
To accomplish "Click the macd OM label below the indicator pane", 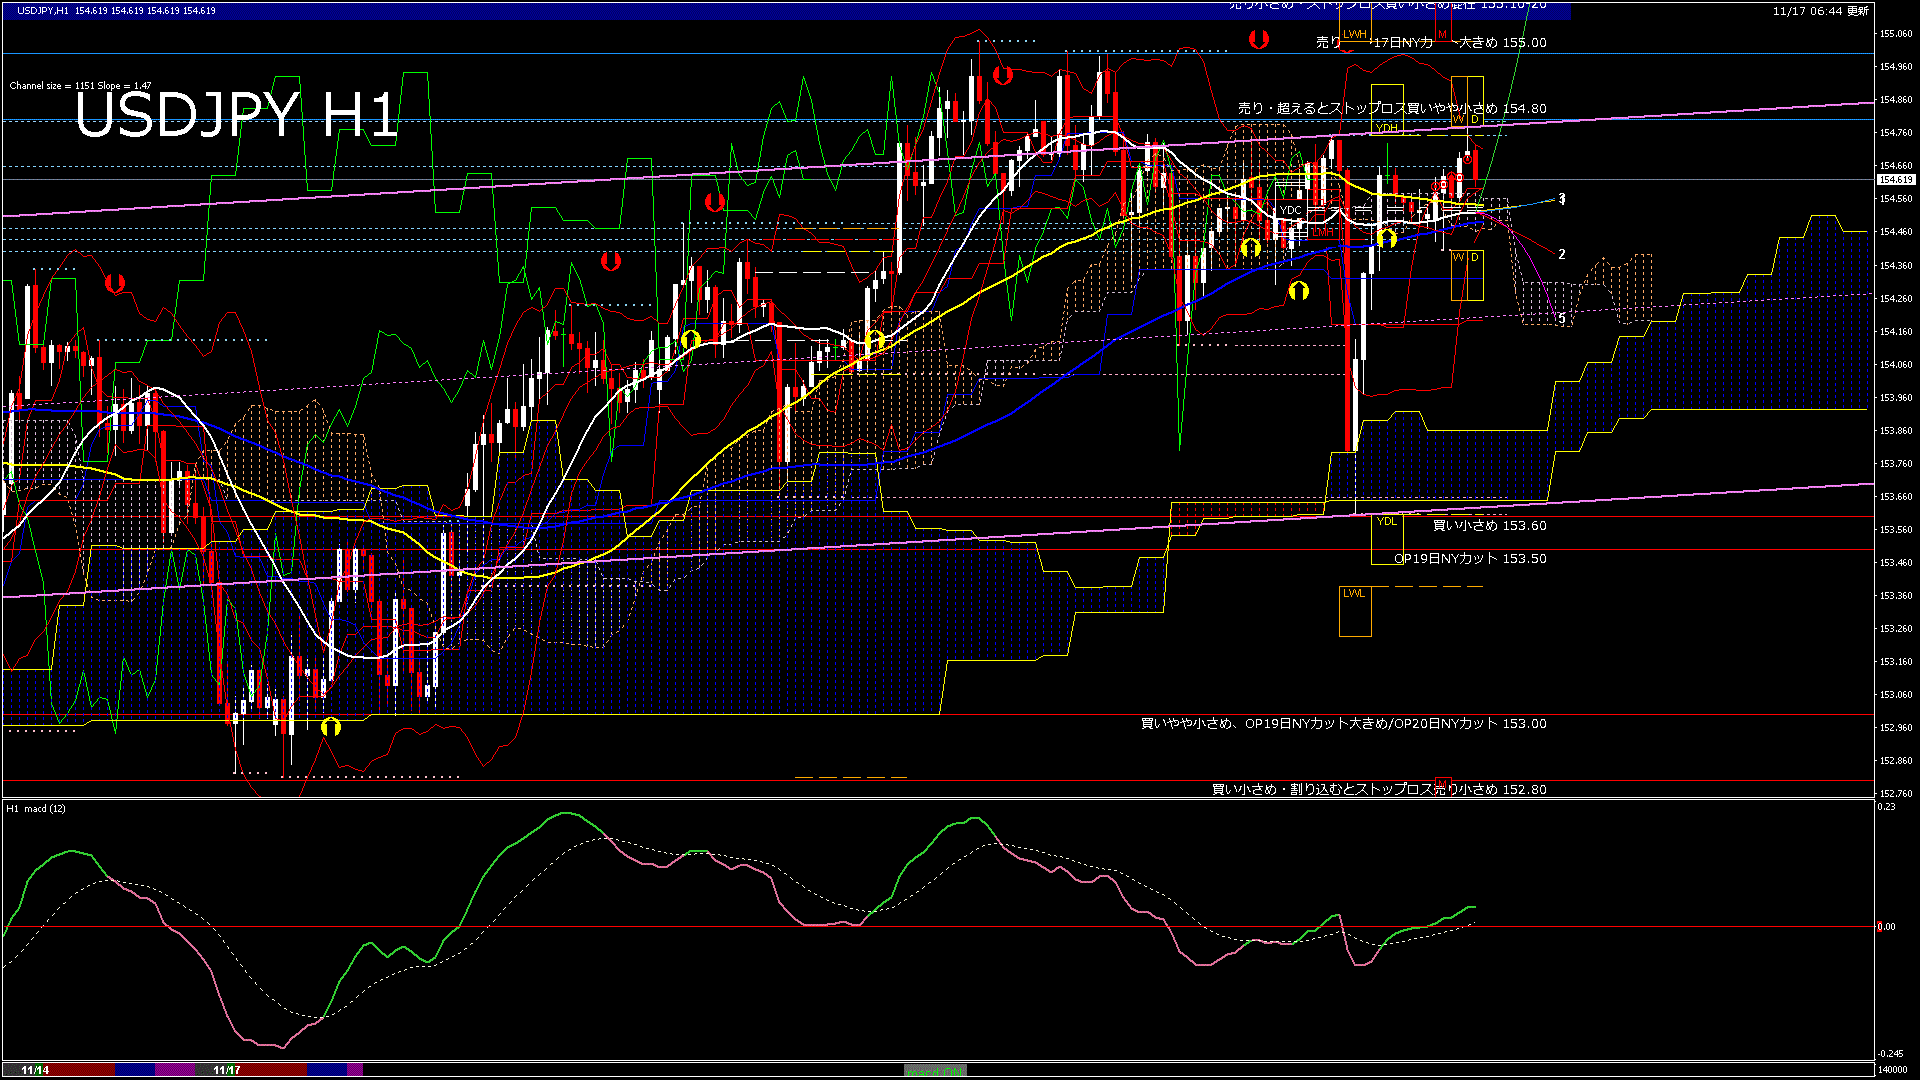I will (933, 1070).
